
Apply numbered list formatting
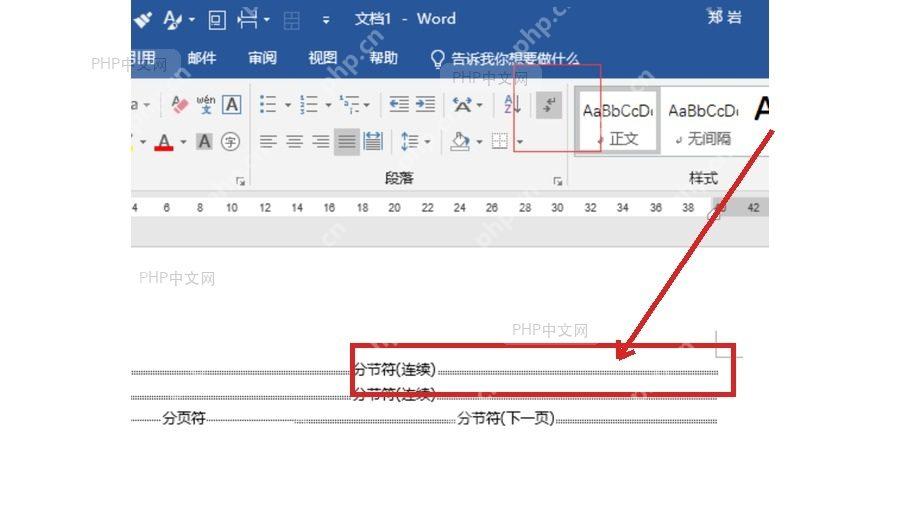(x=309, y=104)
